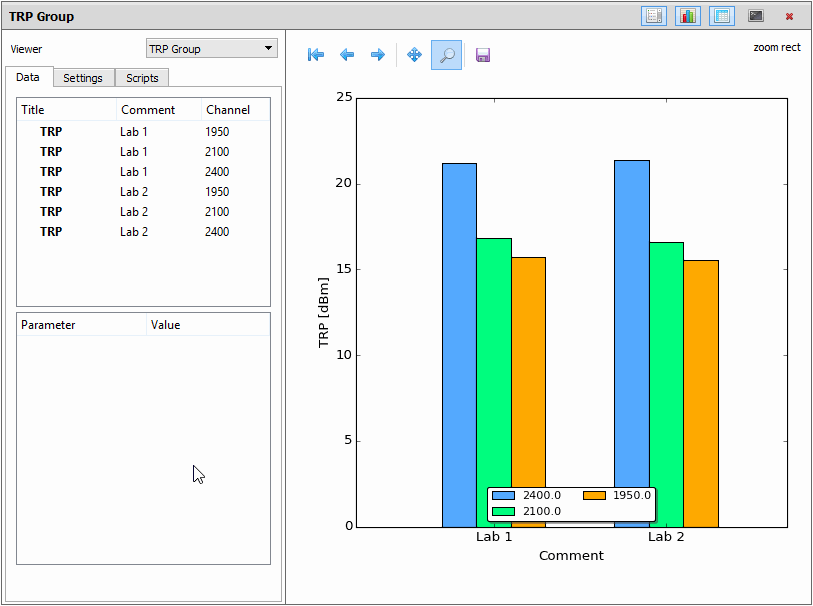Click the Channel column header
This screenshot has height=606, width=813.
tap(226, 109)
